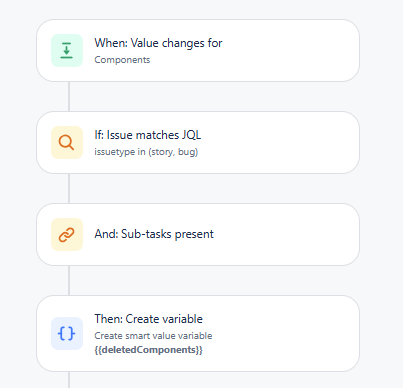Click the 'Create smart value variable' description
Screen dimensions: 403x388
pyautogui.click(x=153, y=336)
